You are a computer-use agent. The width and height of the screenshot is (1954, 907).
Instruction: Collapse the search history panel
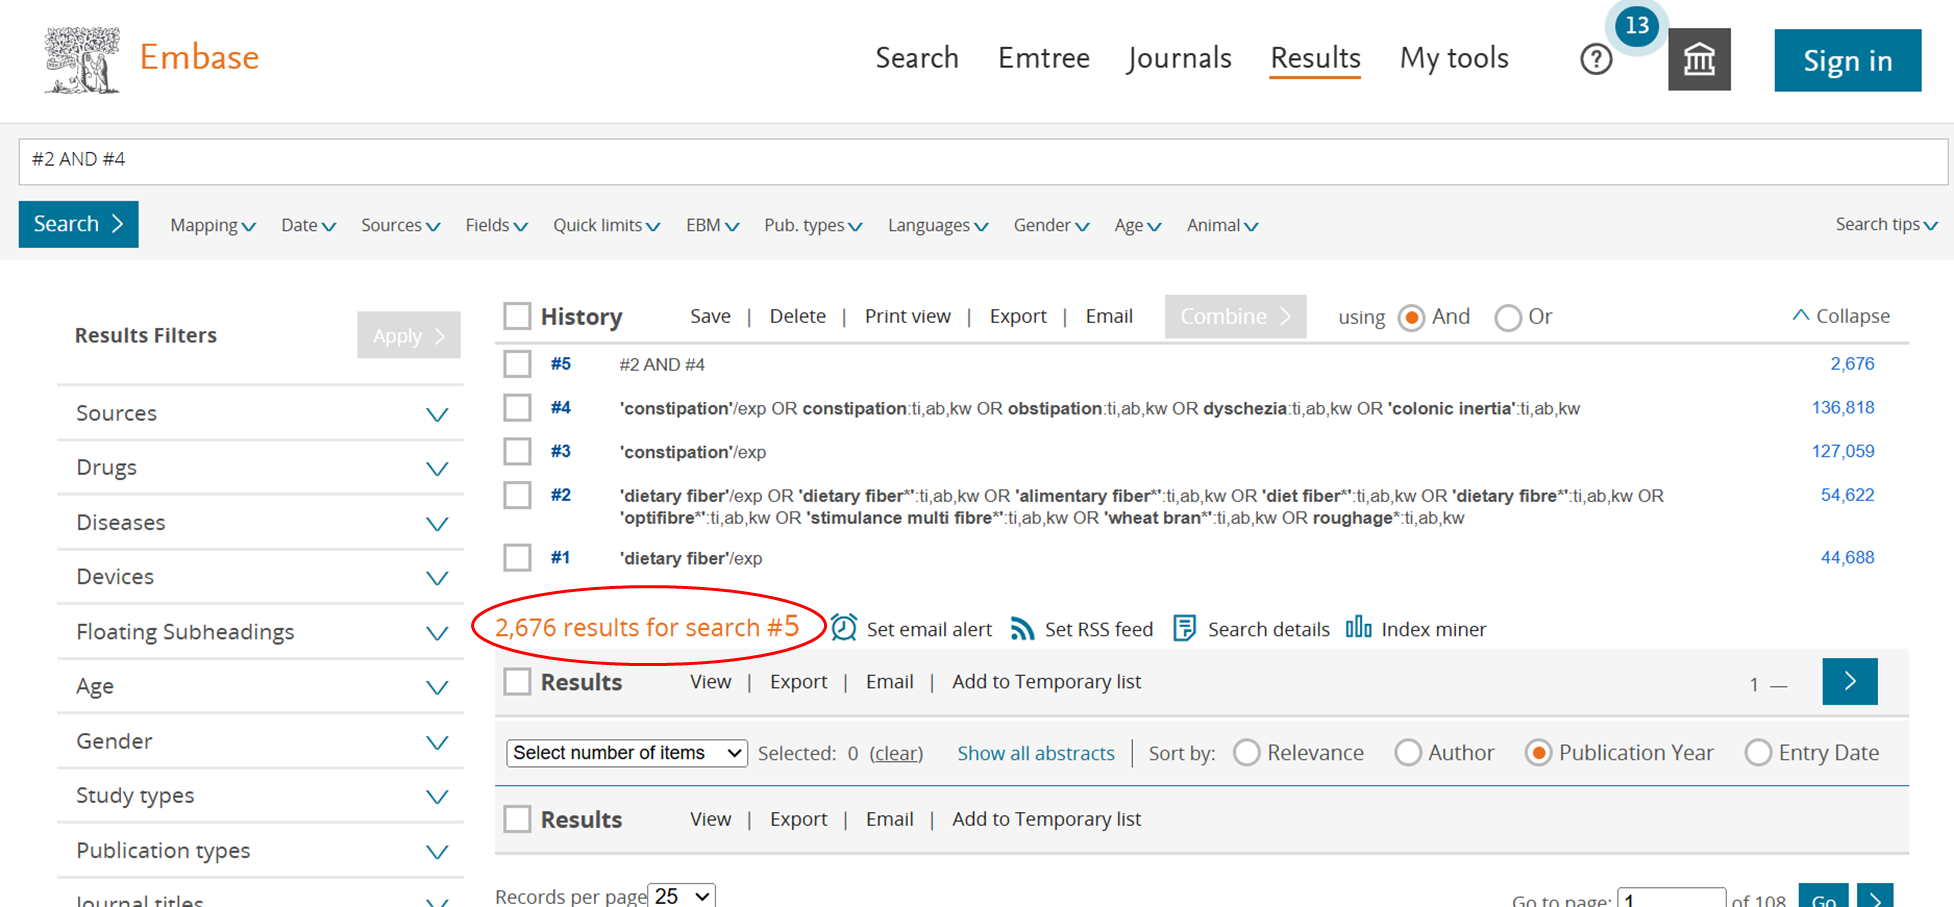(x=1841, y=316)
